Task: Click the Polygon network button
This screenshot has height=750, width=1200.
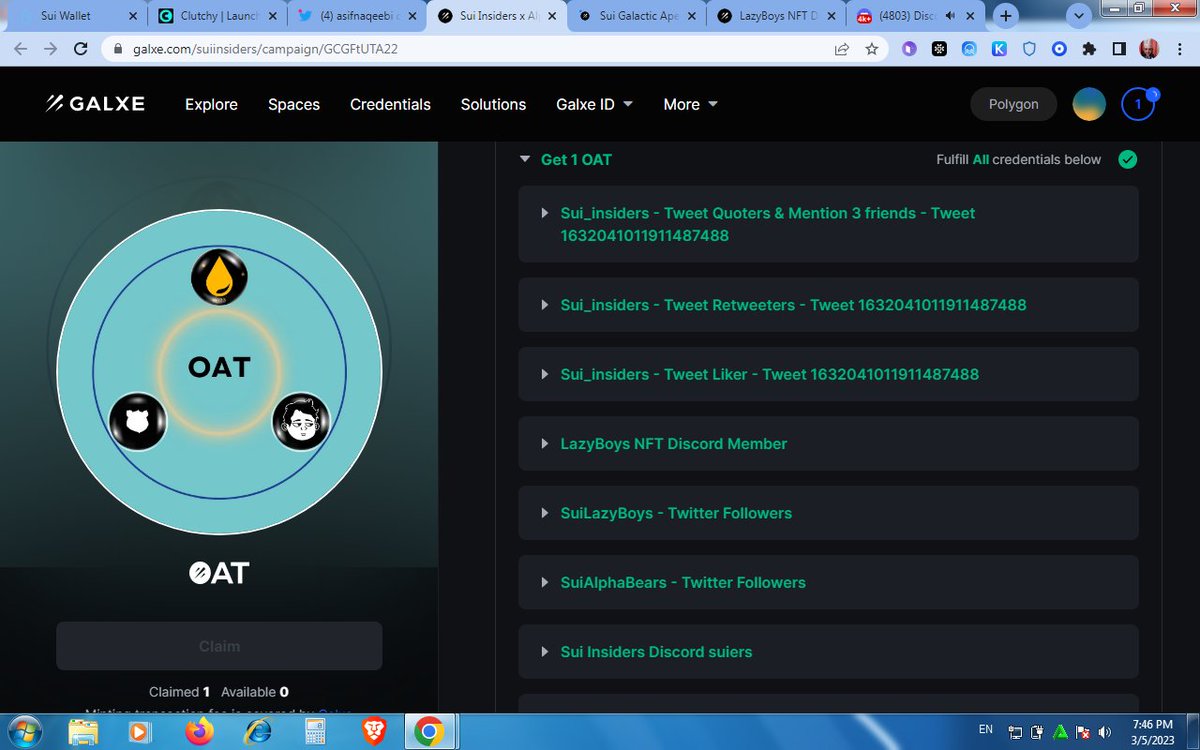Action: (1014, 104)
